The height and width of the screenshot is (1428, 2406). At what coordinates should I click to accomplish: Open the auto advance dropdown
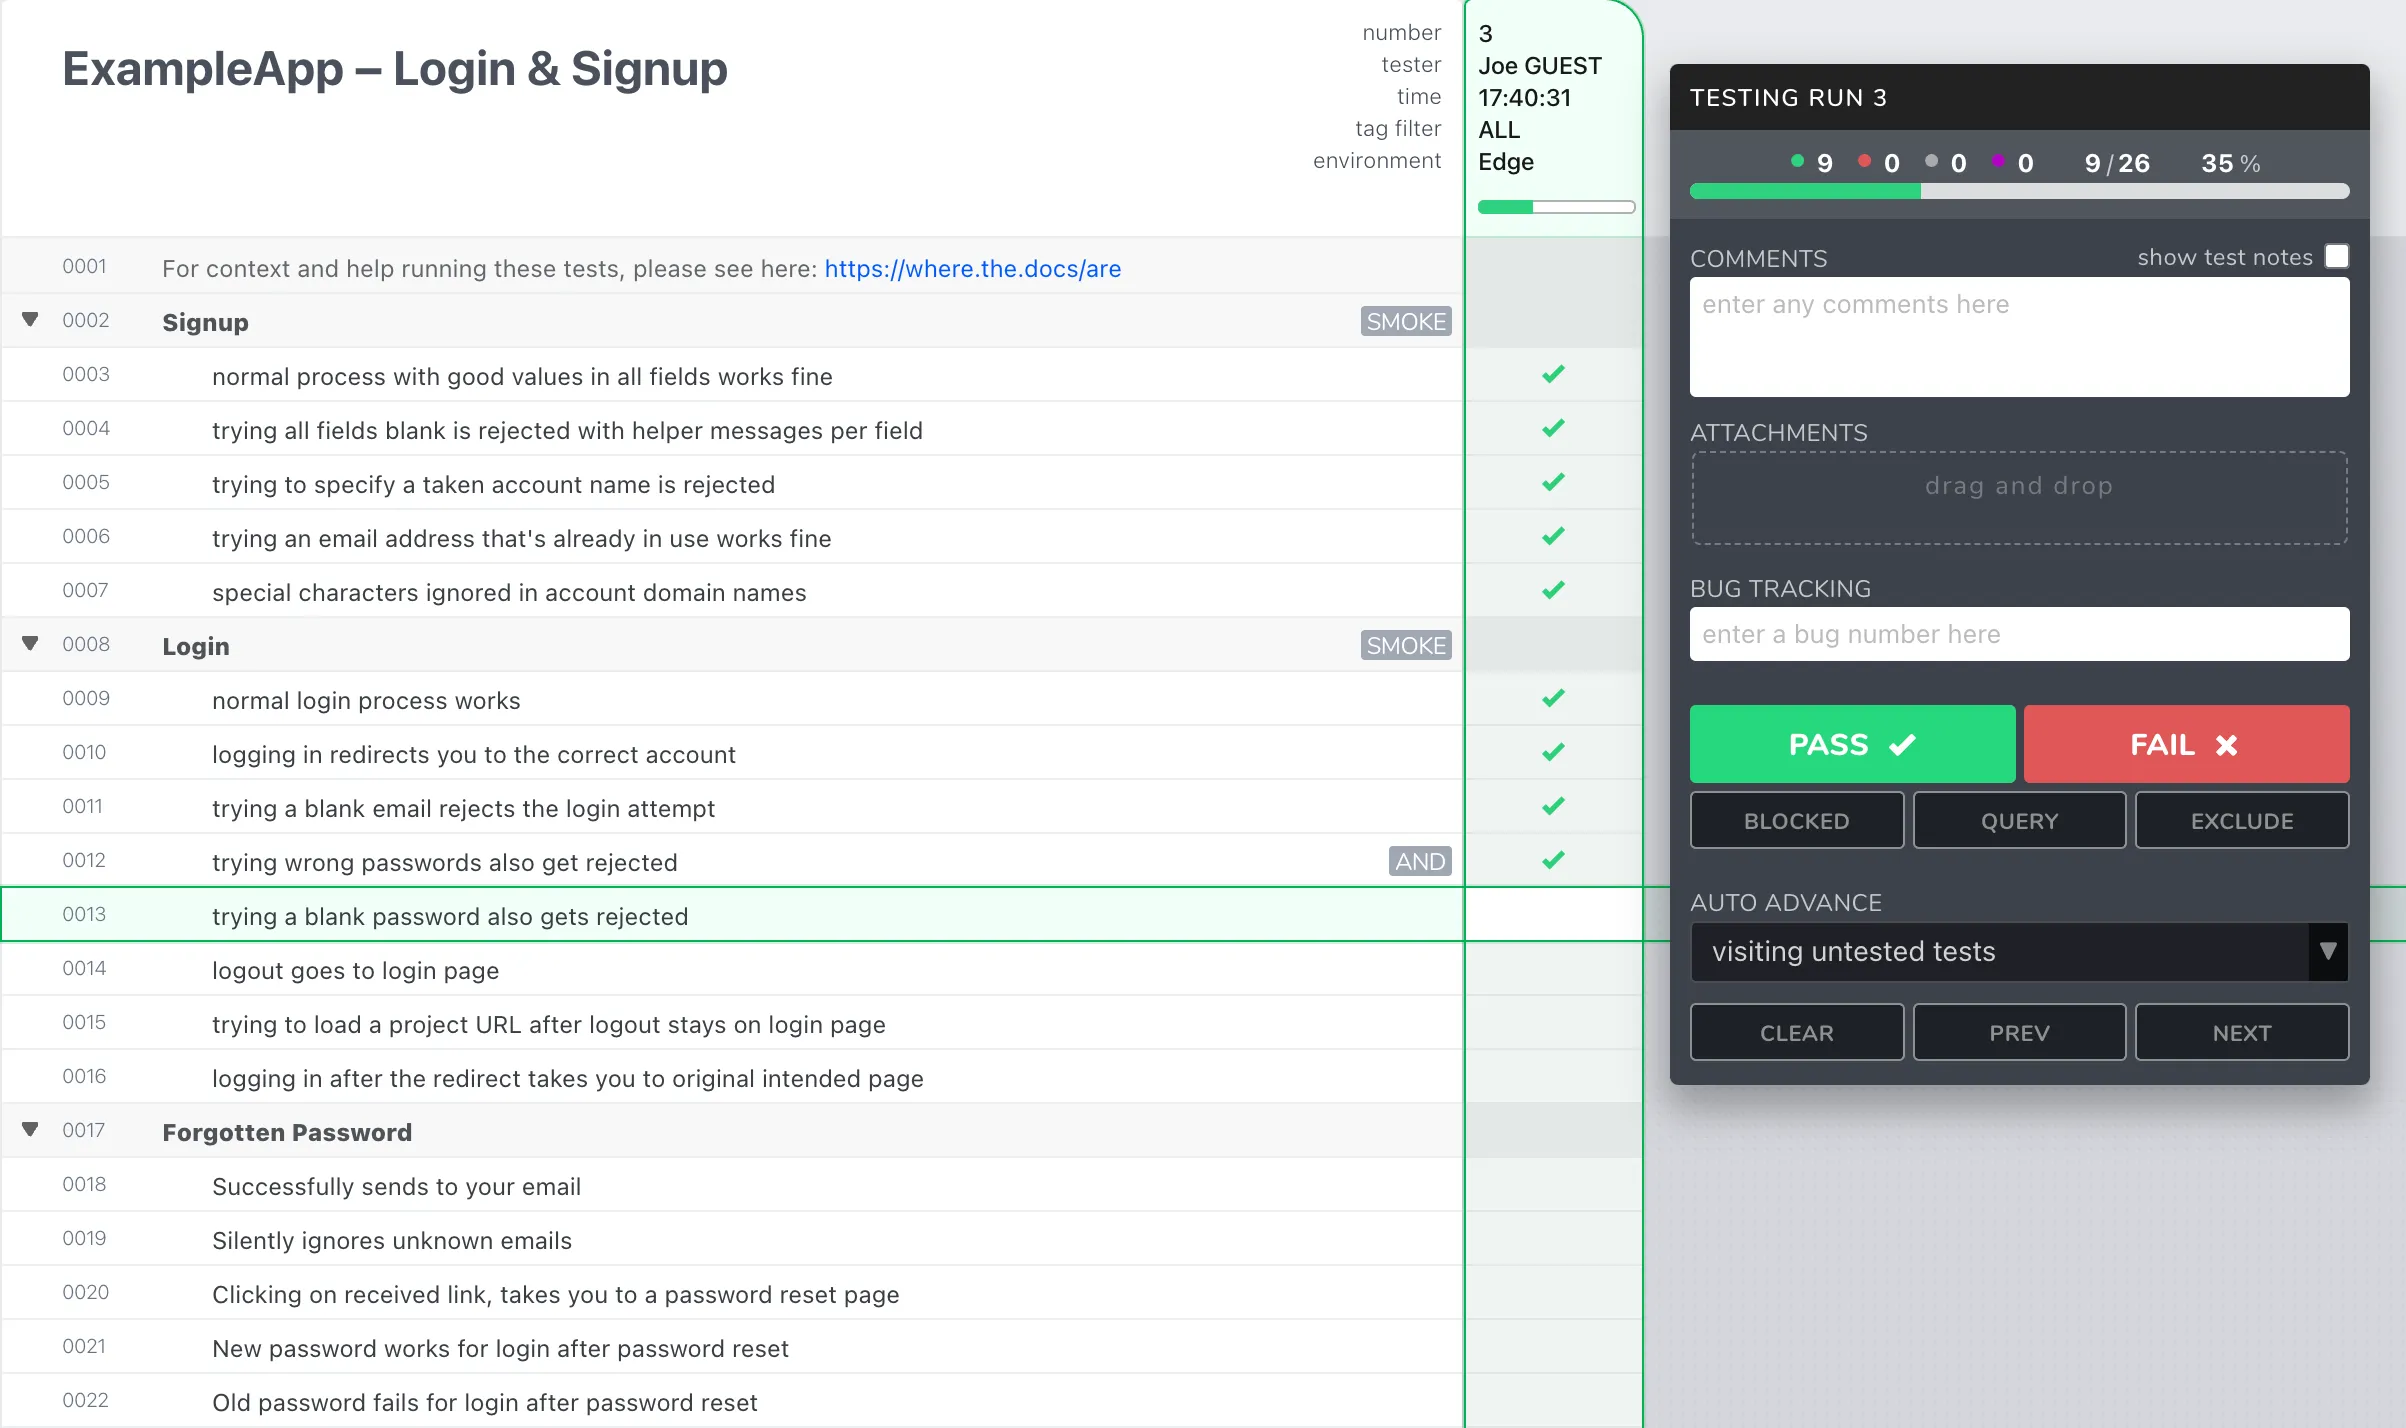click(x=2019, y=951)
